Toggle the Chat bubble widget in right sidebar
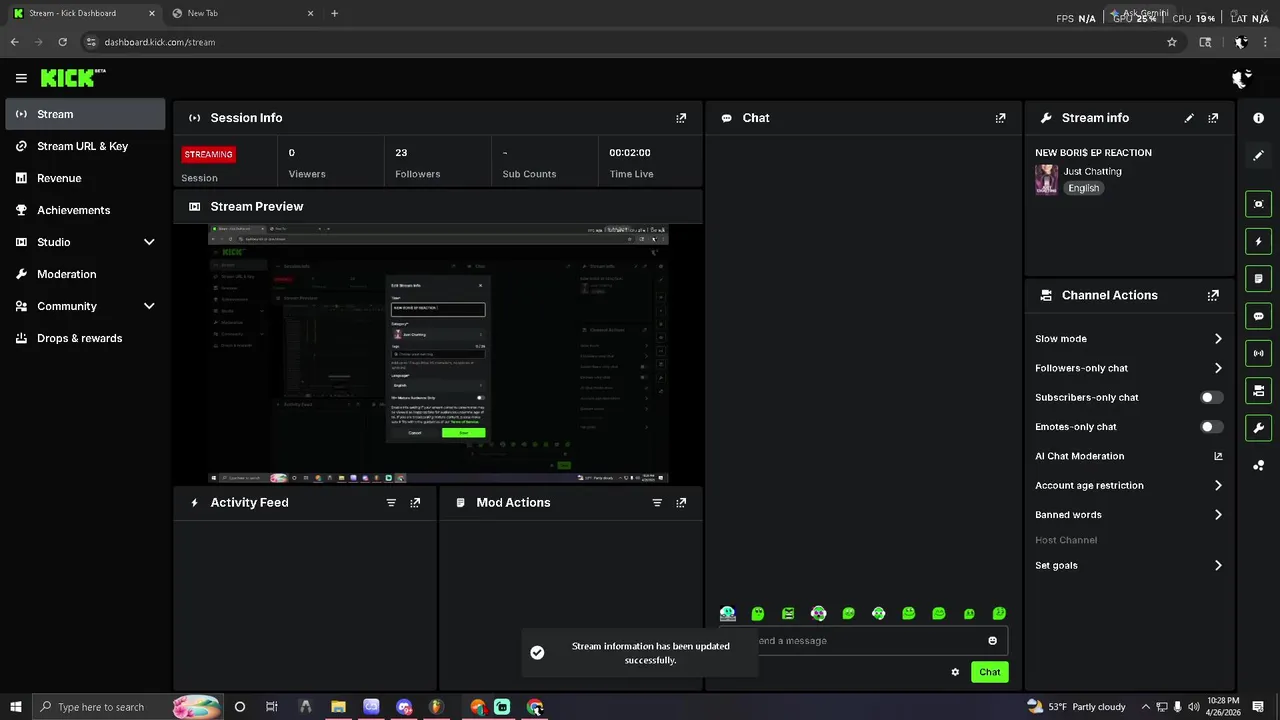This screenshot has height=720, width=1280. click(x=1258, y=316)
